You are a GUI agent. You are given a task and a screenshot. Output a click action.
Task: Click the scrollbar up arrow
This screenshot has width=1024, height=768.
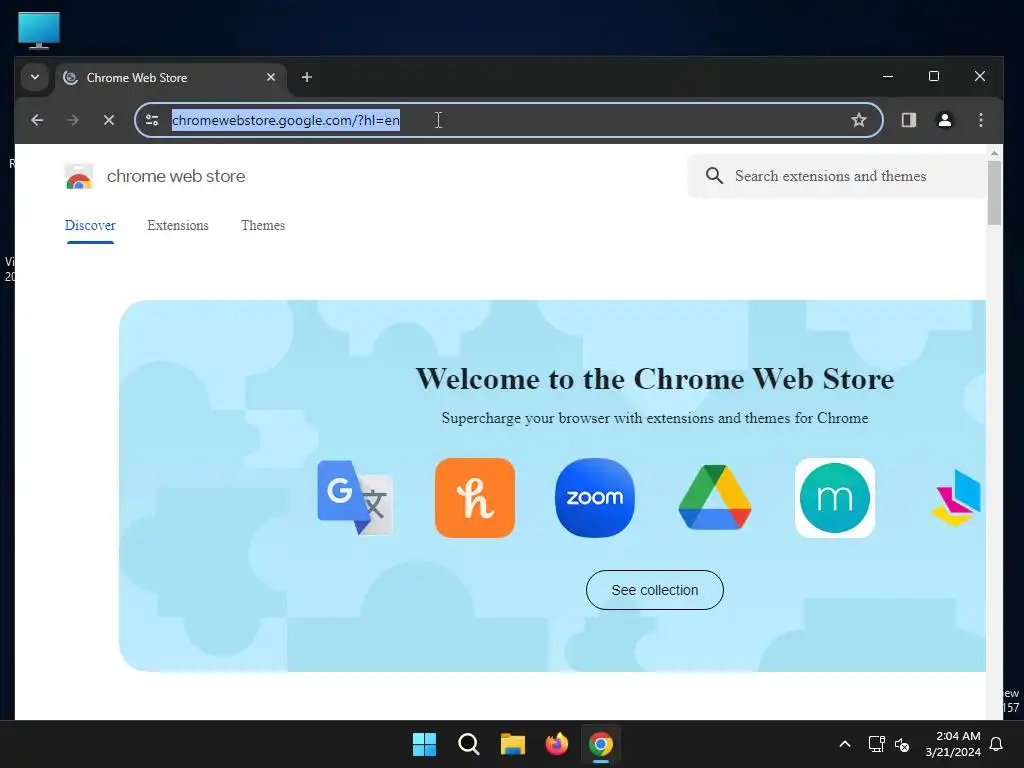(x=994, y=153)
